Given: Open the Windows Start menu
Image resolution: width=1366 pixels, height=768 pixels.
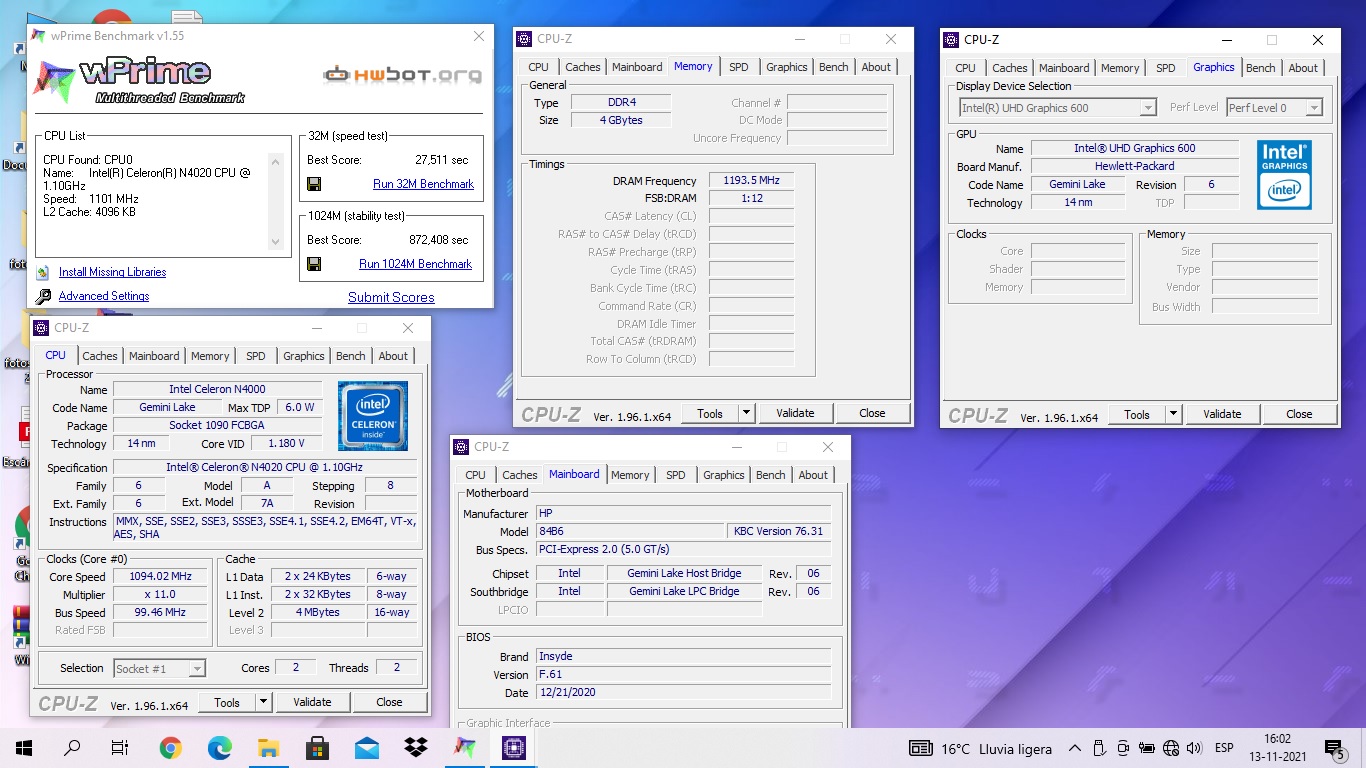Looking at the screenshot, I should point(24,747).
